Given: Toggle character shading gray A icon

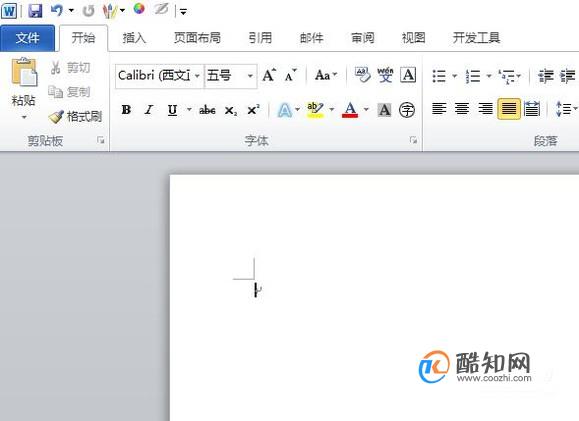Looking at the screenshot, I should coord(384,110).
